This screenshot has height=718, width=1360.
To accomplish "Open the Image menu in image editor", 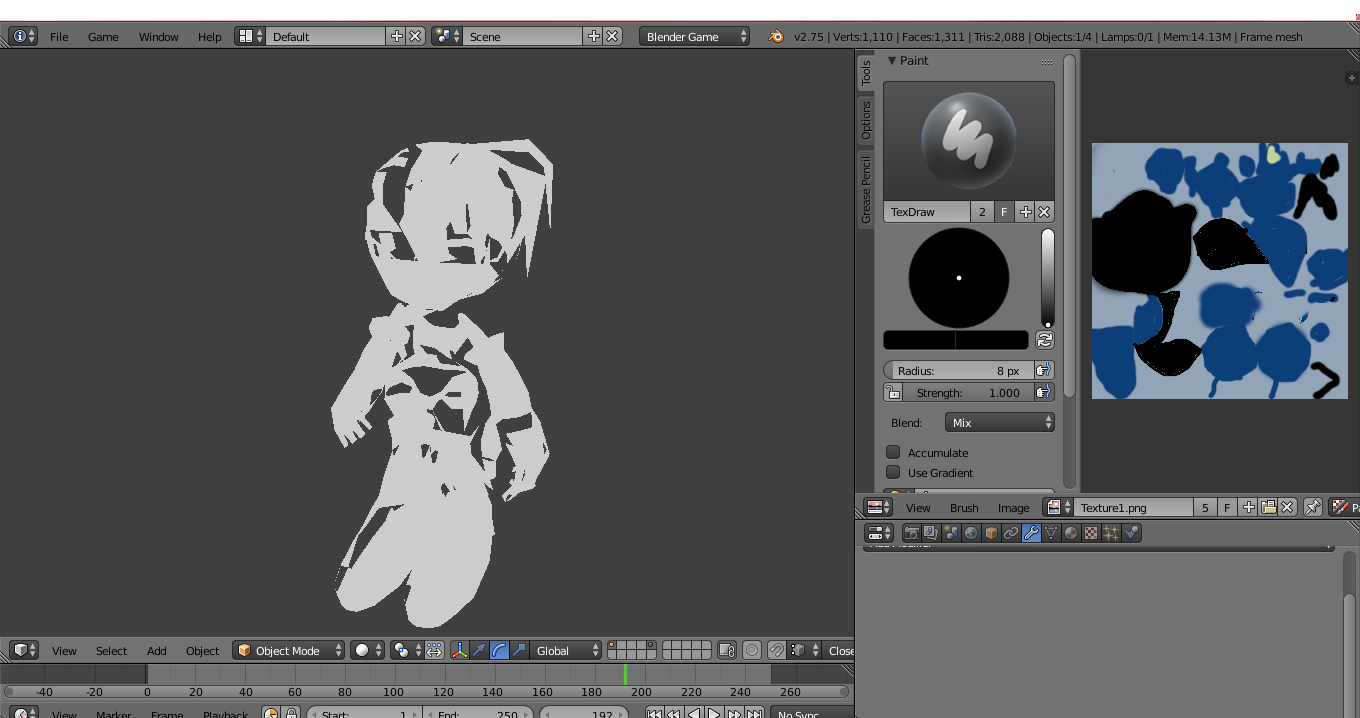I will [x=1013, y=507].
